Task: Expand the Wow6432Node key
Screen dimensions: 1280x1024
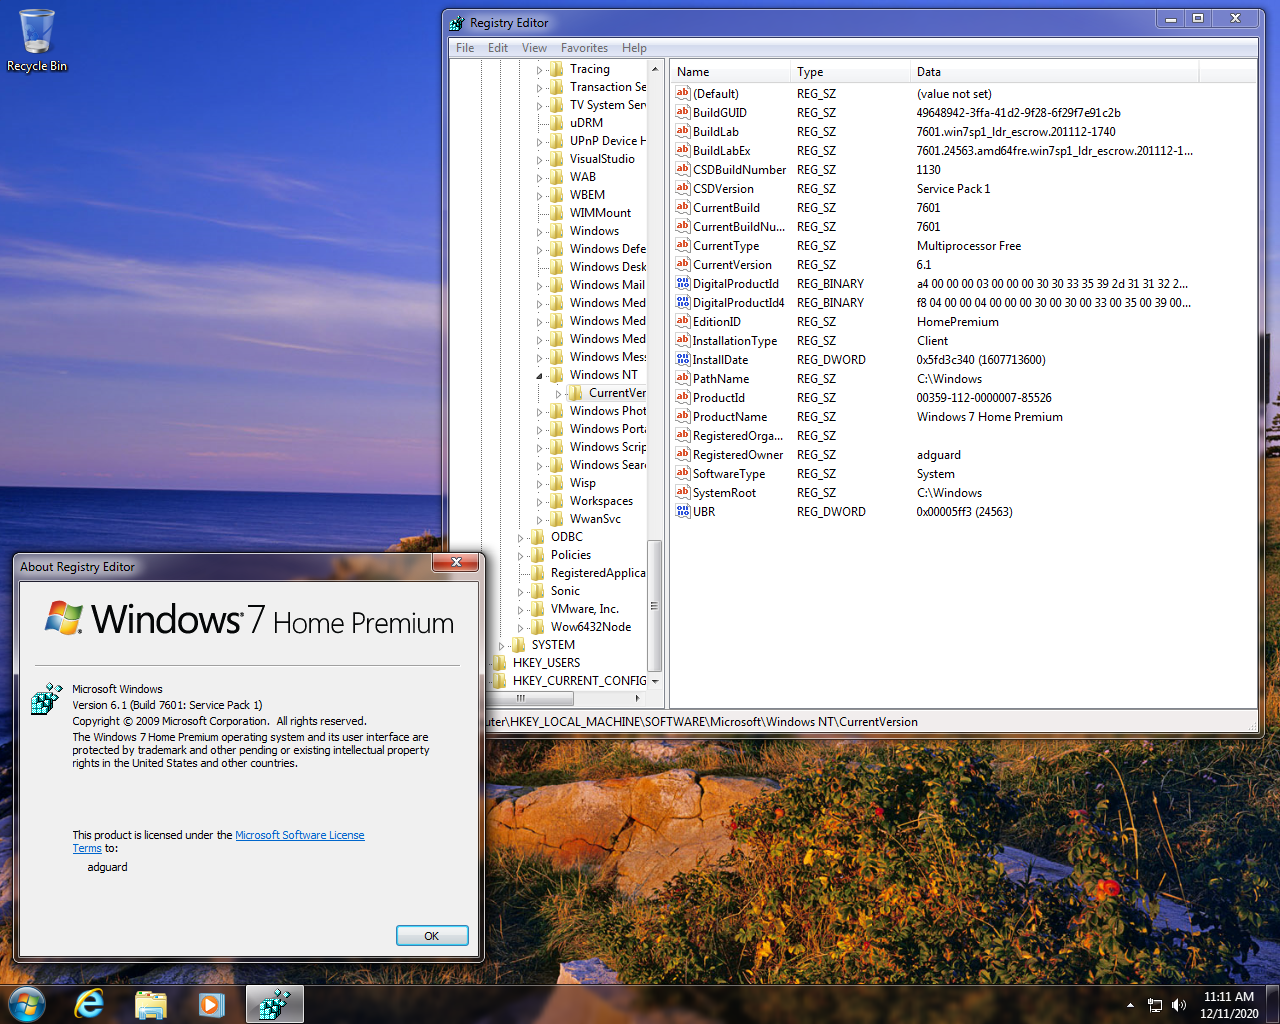Action: click(521, 628)
